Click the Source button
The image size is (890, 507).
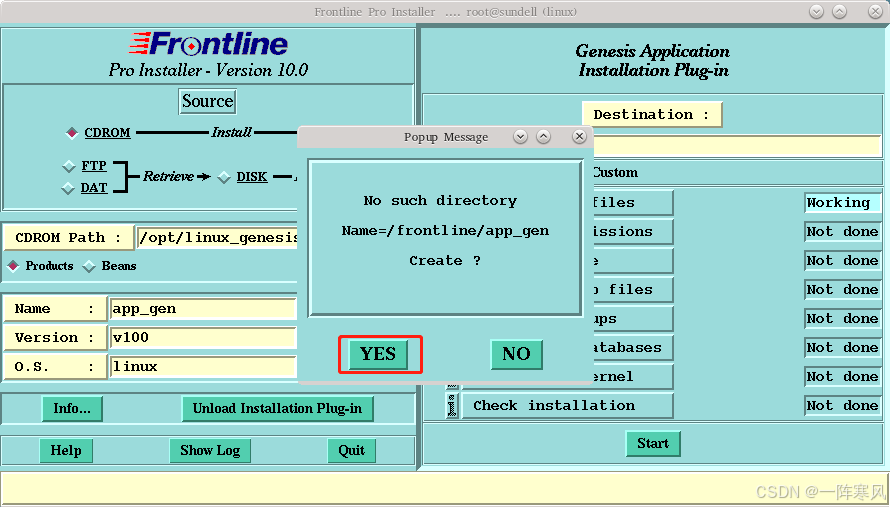click(x=207, y=101)
